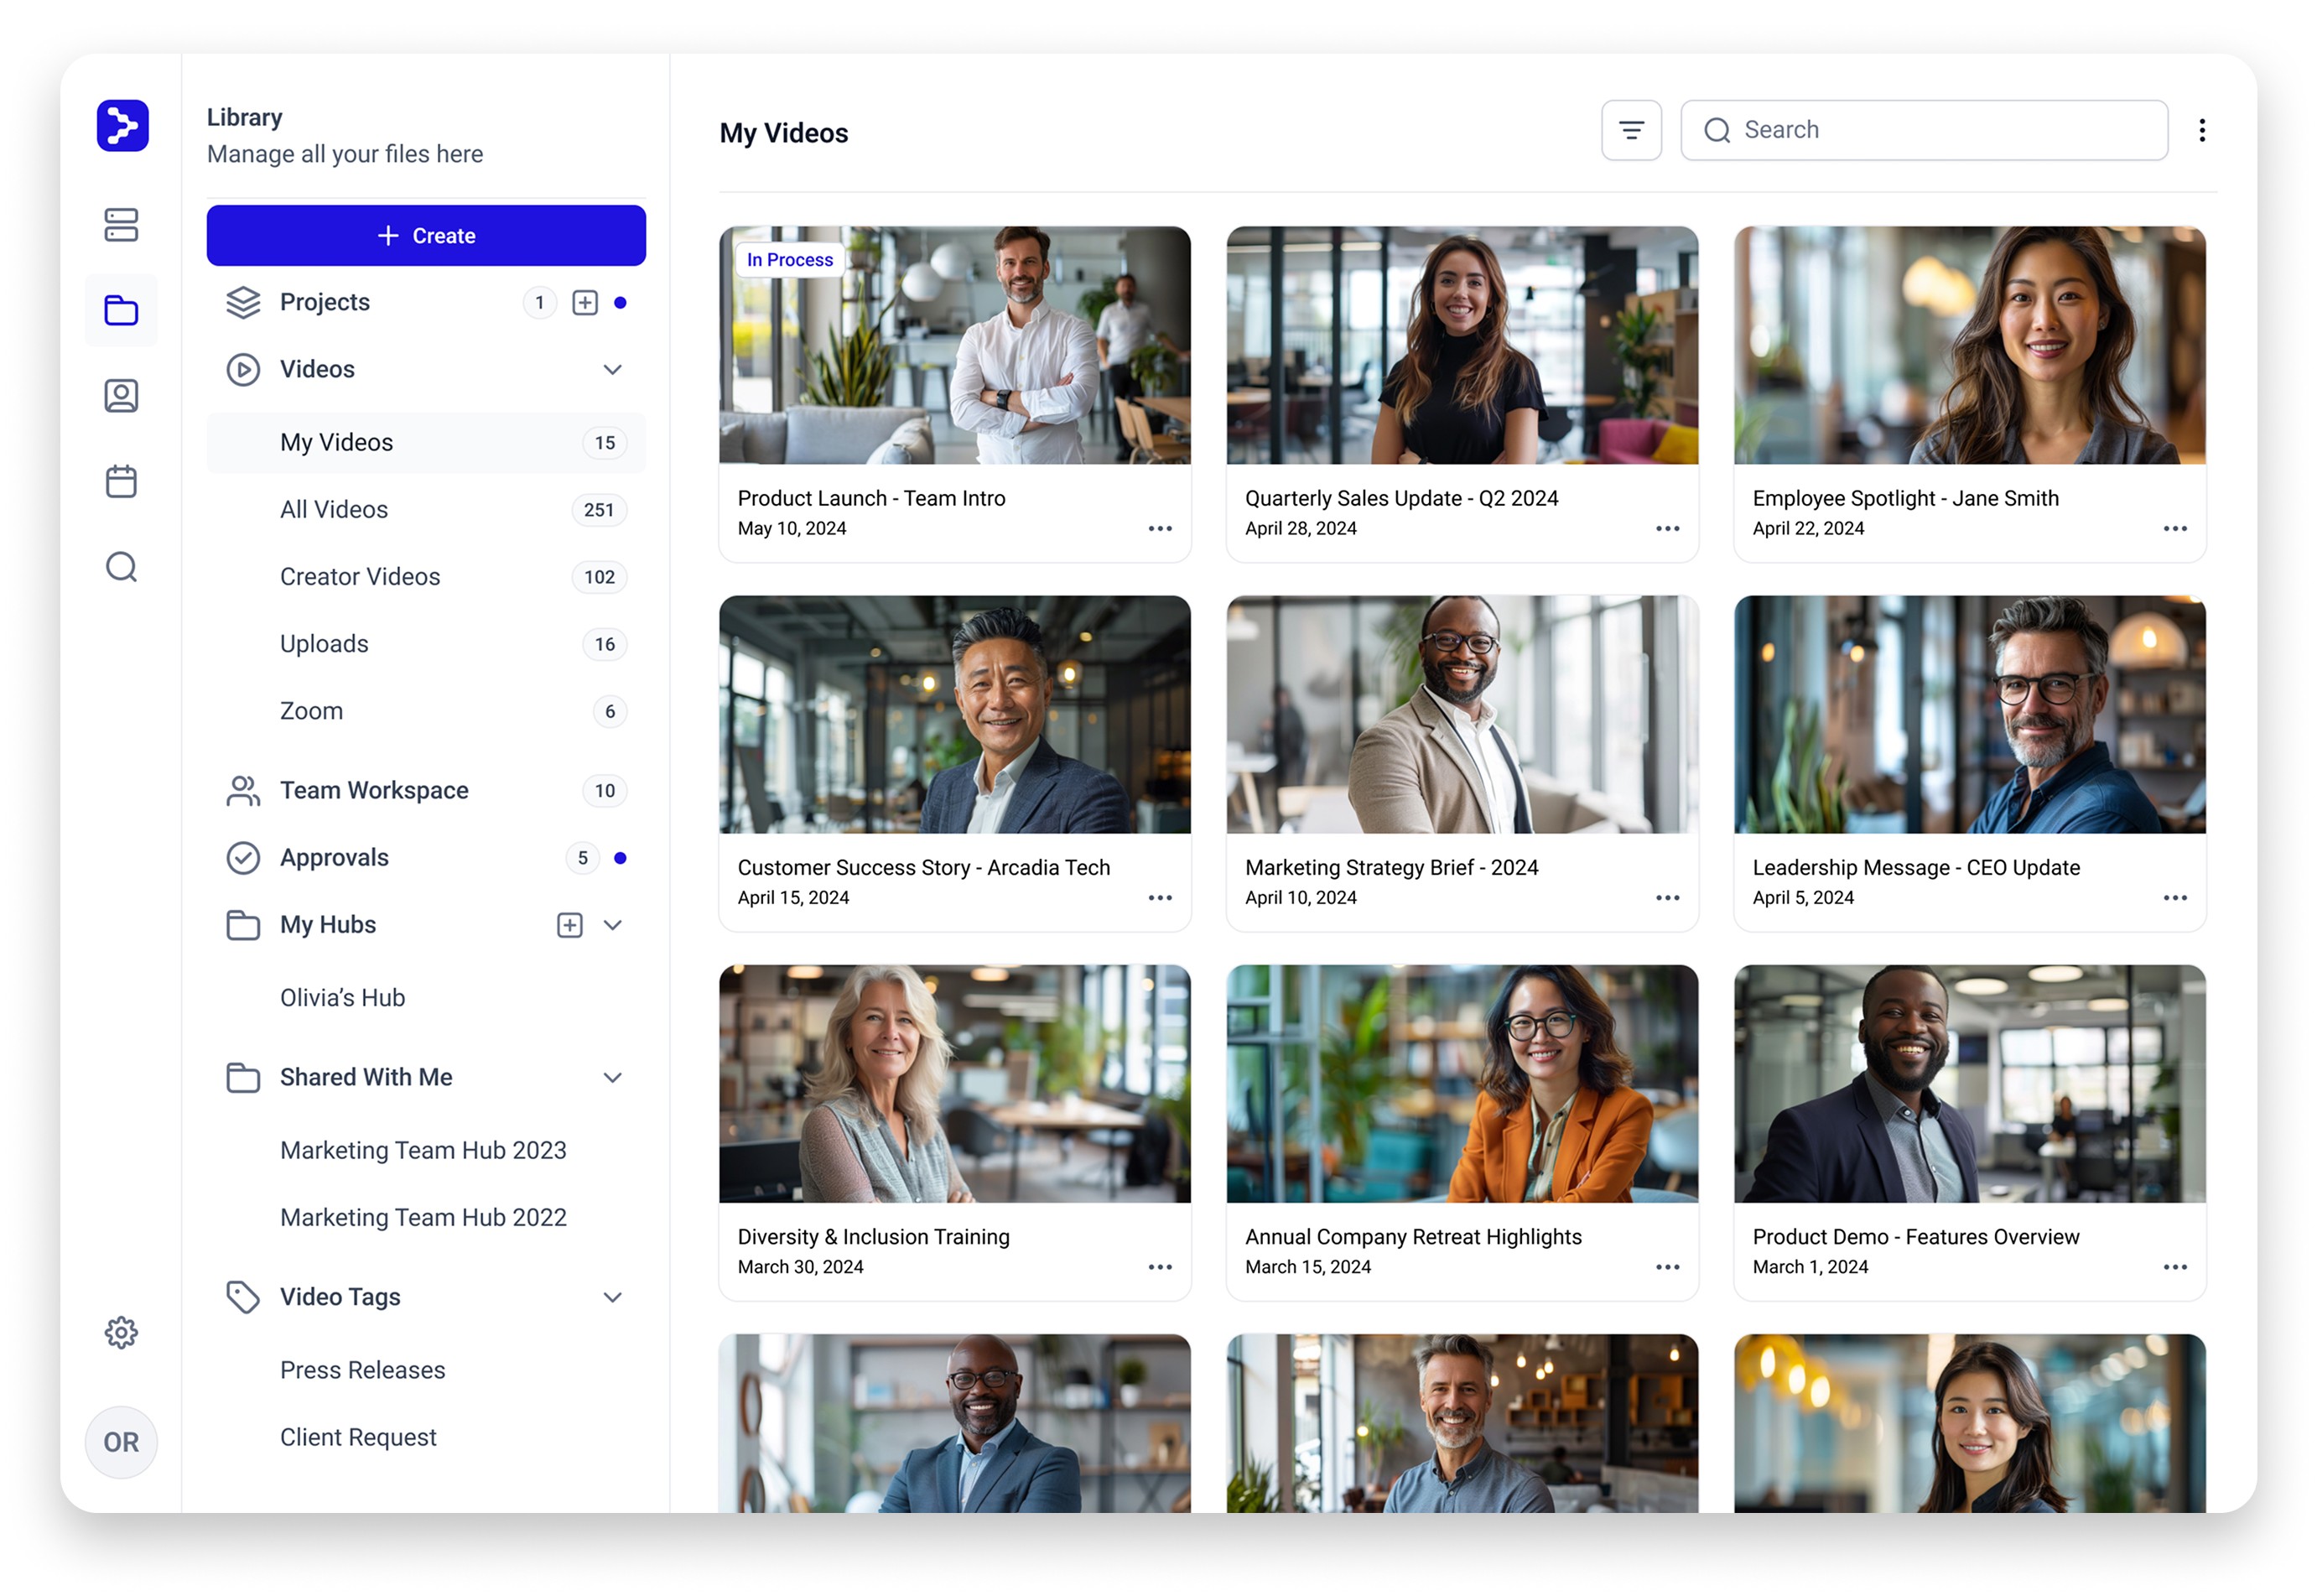This screenshot has width=2317, height=1596.
Task: Select All Videos in sidebar
Action: [x=334, y=509]
